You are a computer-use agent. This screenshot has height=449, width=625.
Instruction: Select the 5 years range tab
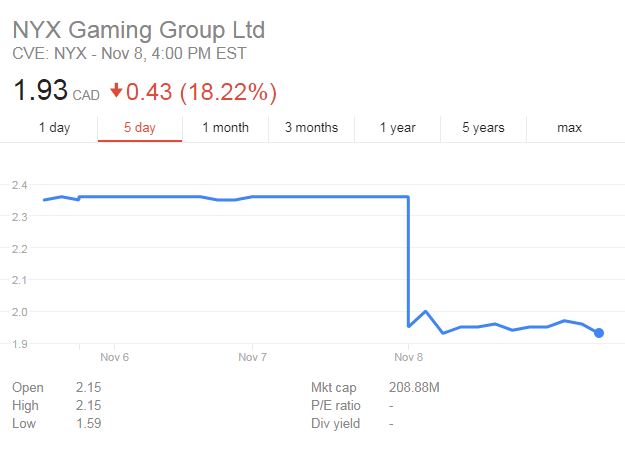point(483,127)
